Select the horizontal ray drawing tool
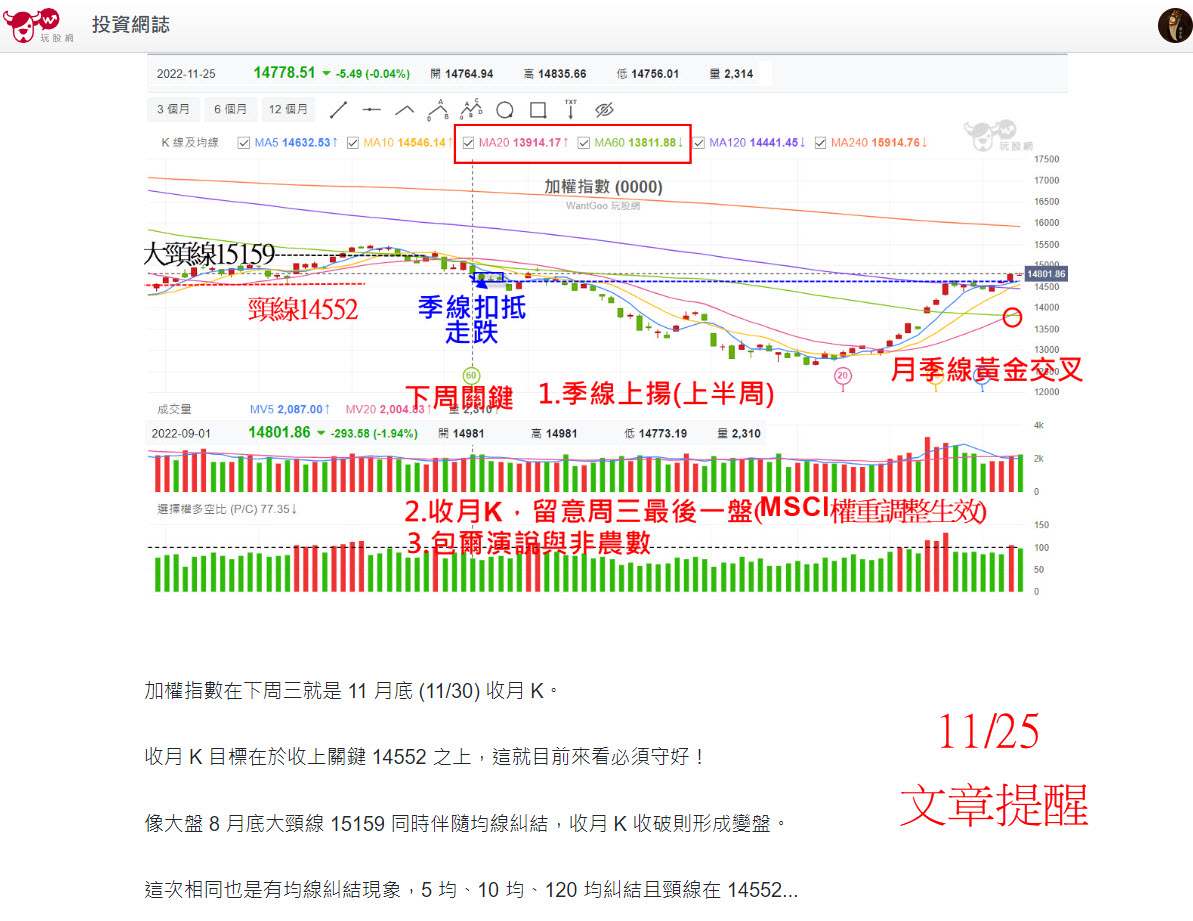The image size is (1193, 921). pos(371,110)
